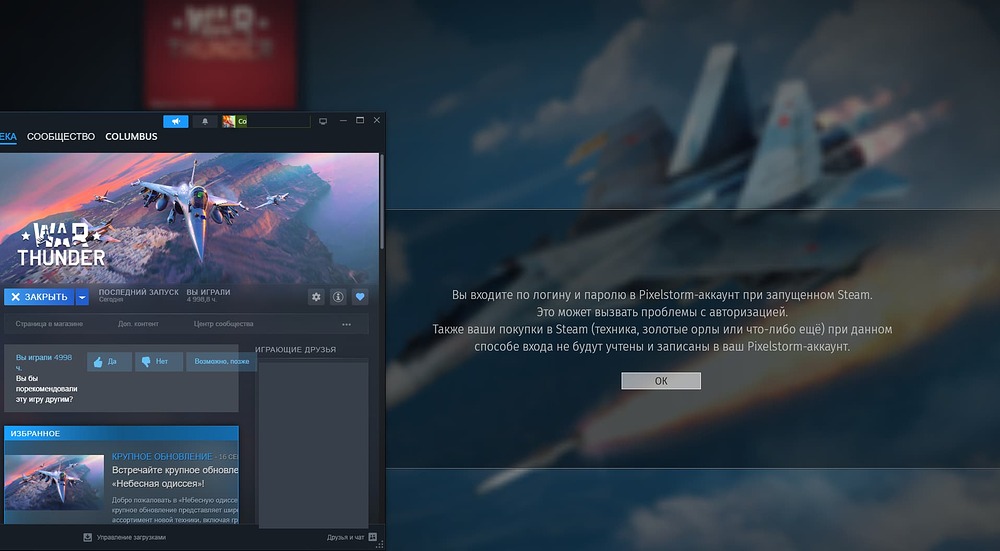1000x551 pixels.
Task: Open the three-dots more links menu
Action: 346,325
